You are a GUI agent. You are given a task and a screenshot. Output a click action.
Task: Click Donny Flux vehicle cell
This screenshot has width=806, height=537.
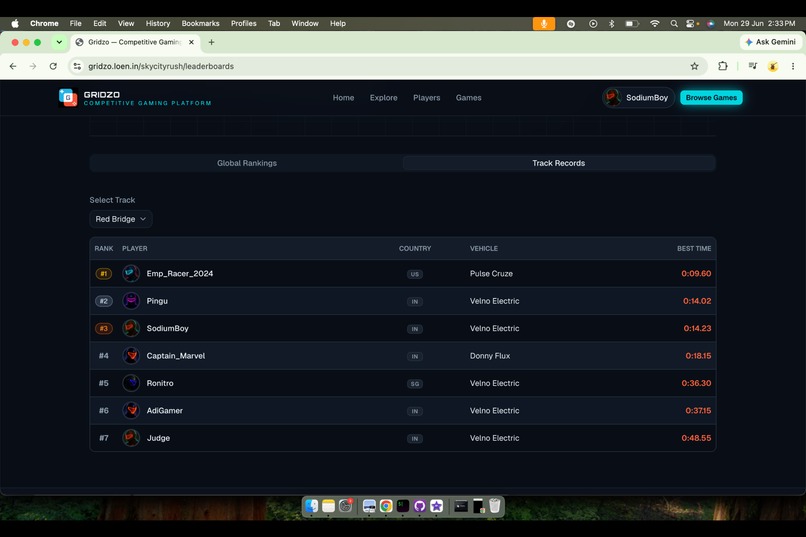490,356
